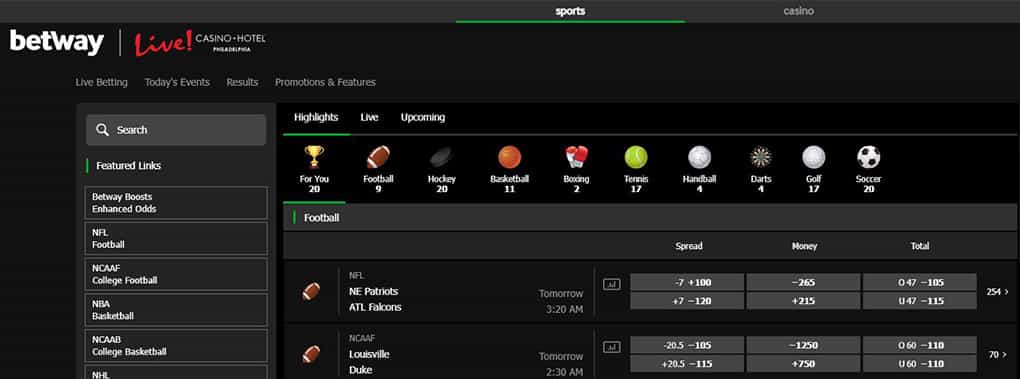Click the betway logo
The height and width of the screenshot is (379, 1020).
[x=57, y=42]
